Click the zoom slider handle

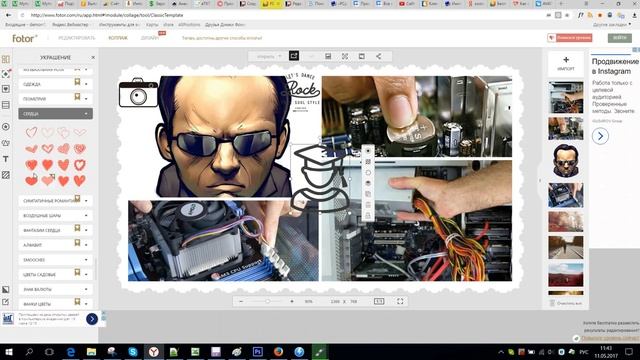pyautogui.click(x=267, y=301)
